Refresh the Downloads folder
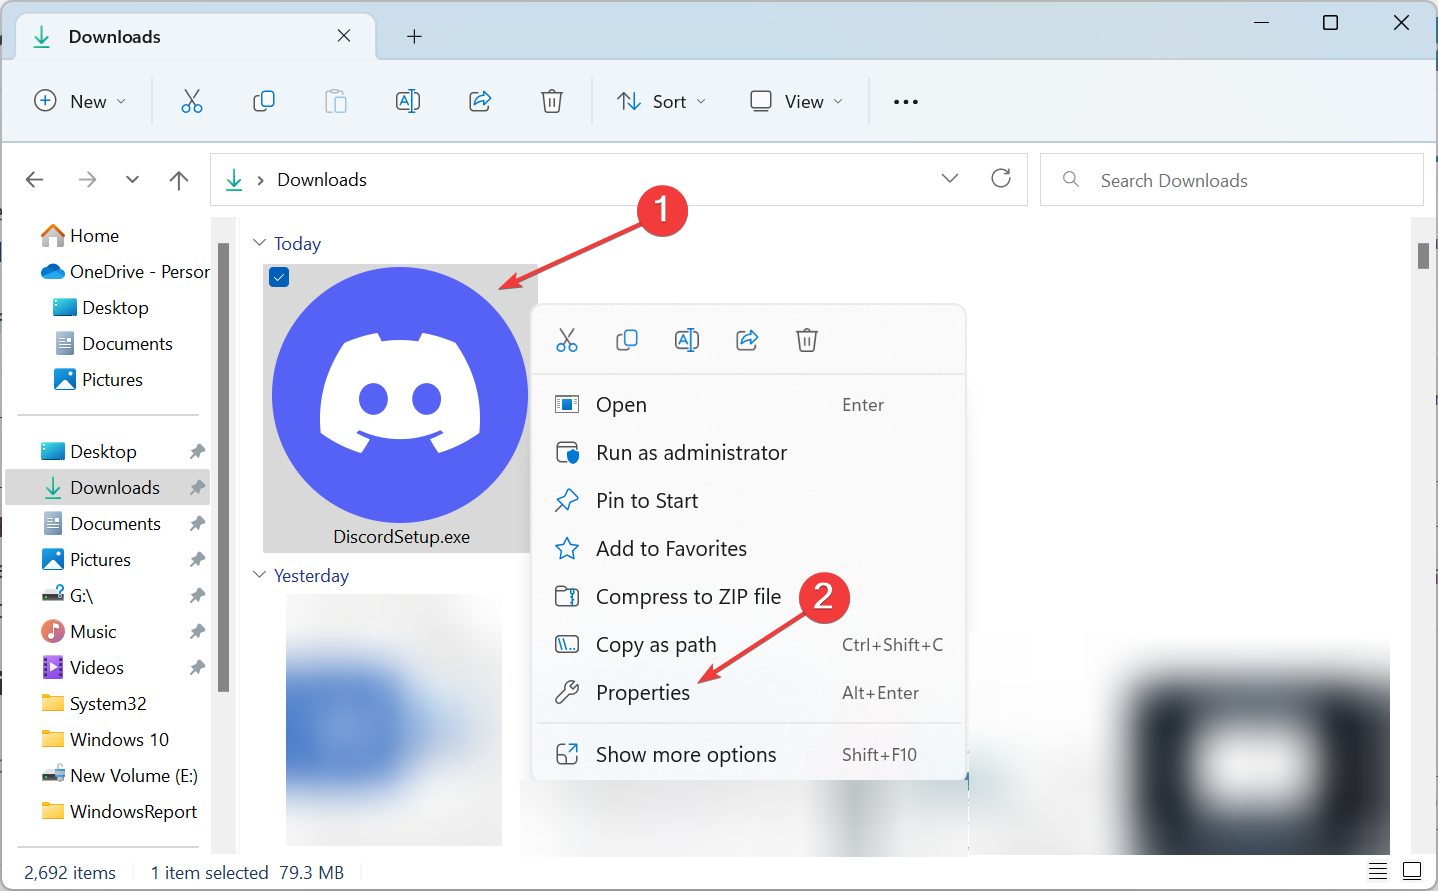The width and height of the screenshot is (1438, 891). pyautogui.click(x=1001, y=178)
